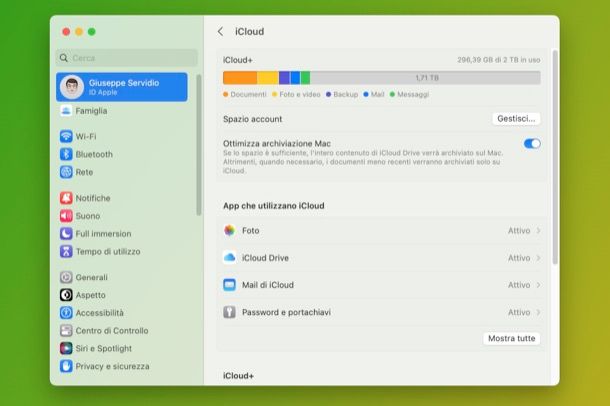Open Giuseppe Servidio ID Apple entry

click(122, 87)
